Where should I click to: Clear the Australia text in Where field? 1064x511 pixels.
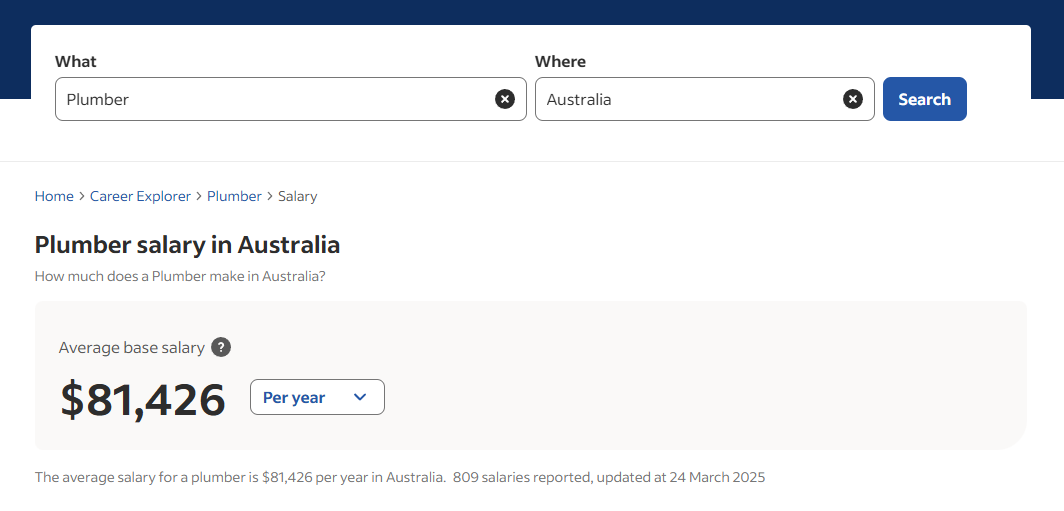(x=853, y=99)
